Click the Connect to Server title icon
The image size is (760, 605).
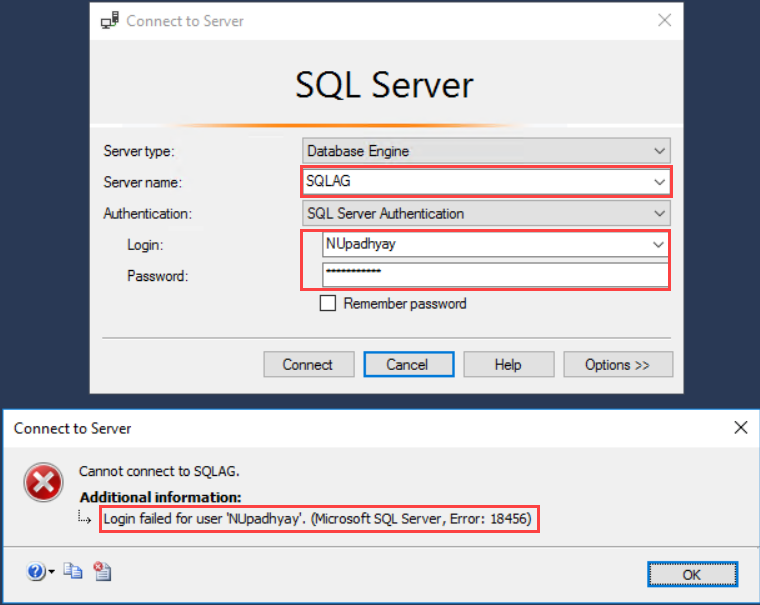coord(110,20)
